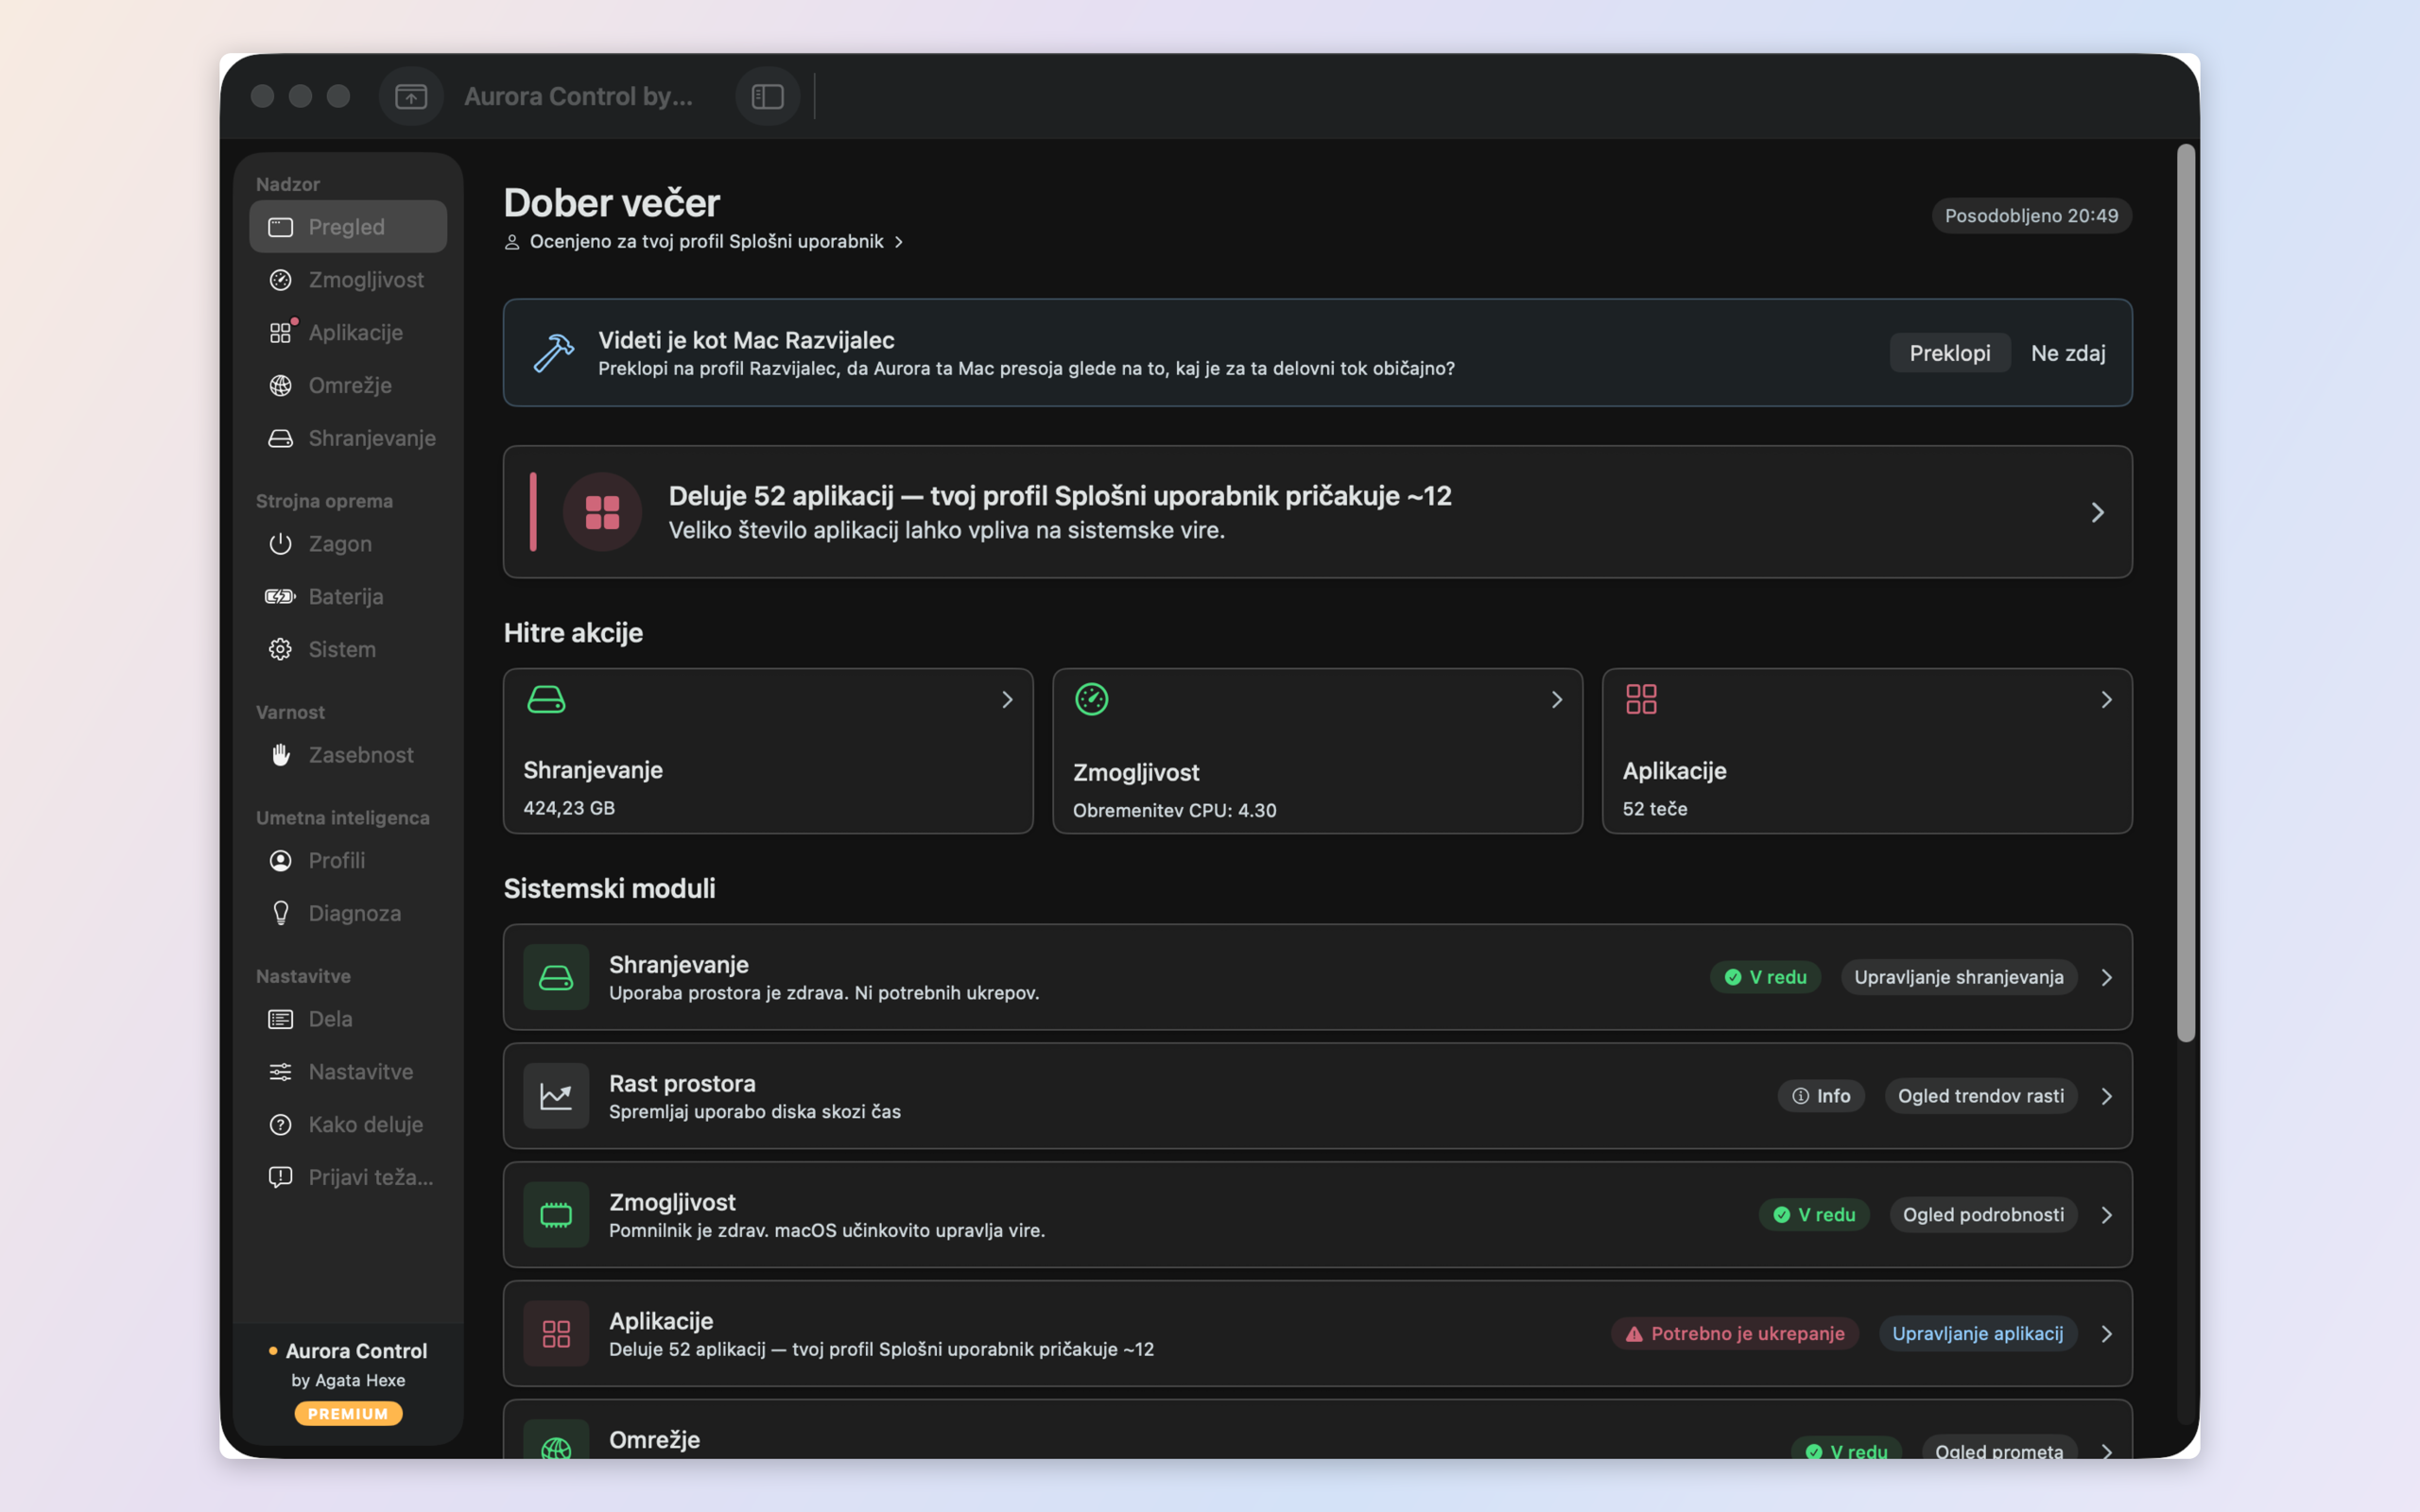The image size is (2420, 1512).
Task: Click Rast prostora chart icon
Action: (556, 1096)
